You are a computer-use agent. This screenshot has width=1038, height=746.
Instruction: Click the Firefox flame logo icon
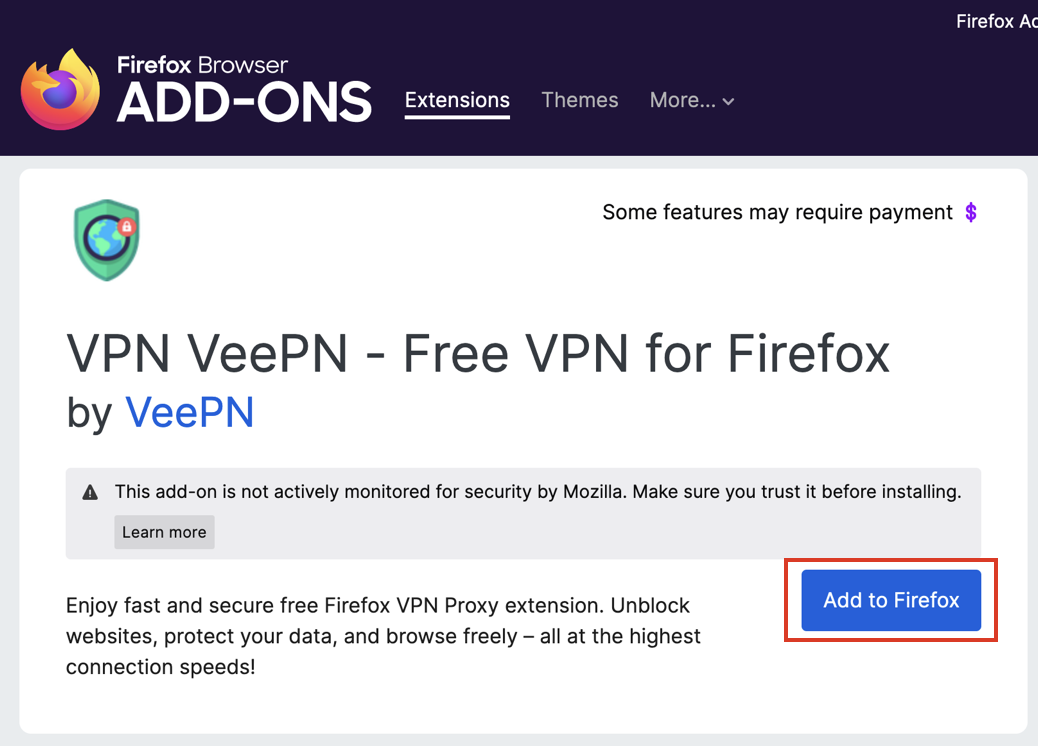pyautogui.click(x=60, y=89)
